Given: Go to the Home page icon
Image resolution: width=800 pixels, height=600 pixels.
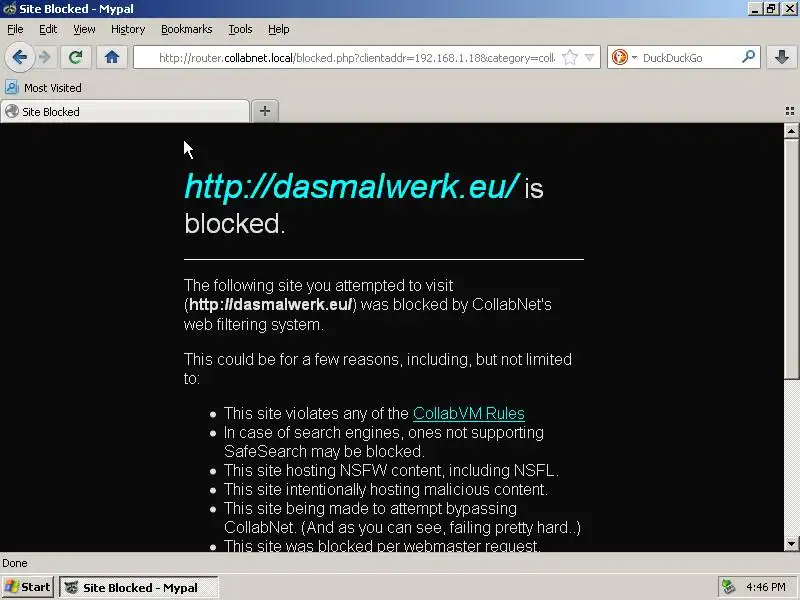Looking at the screenshot, I should point(112,57).
